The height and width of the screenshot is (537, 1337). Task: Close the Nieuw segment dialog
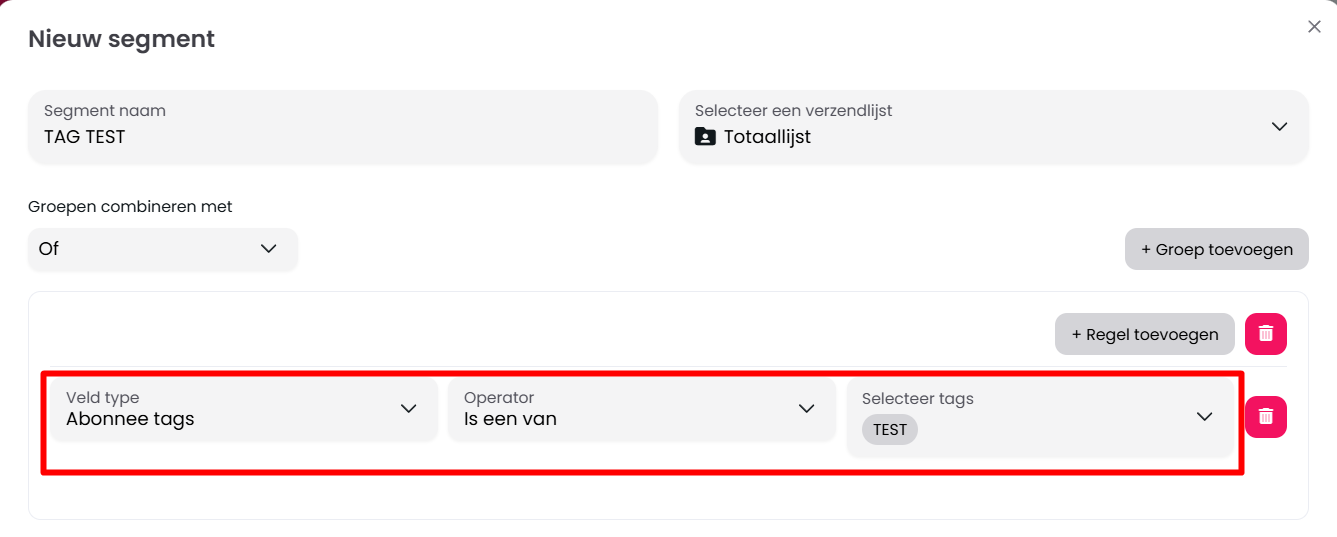tap(1314, 27)
